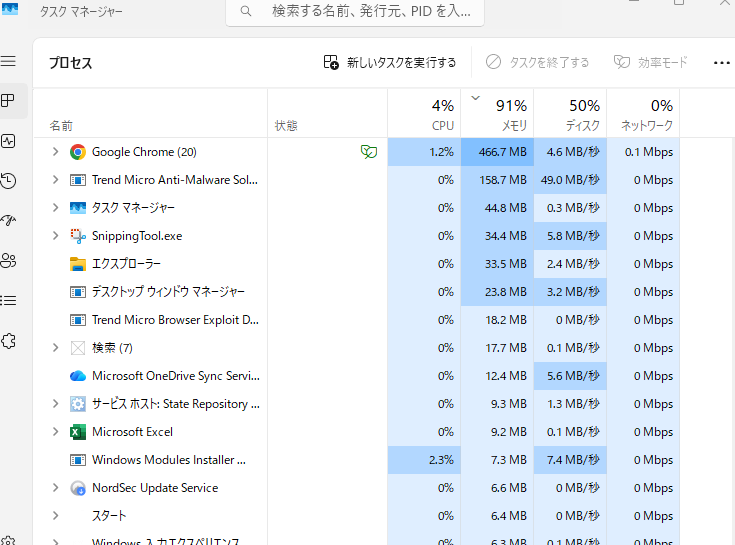Click the サービス ホスト gear icon
Screen dimensions: 735x545
pyautogui.click(x=78, y=404)
